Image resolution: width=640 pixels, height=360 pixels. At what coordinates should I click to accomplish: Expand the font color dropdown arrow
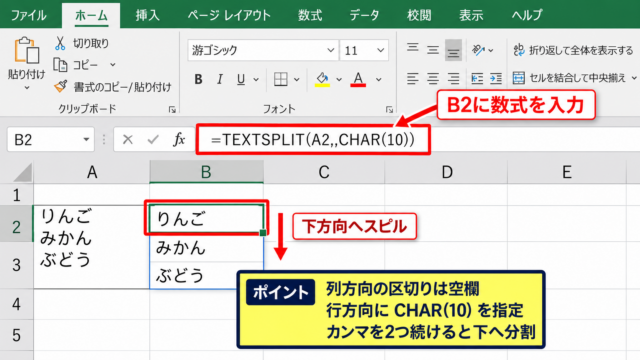coord(379,79)
